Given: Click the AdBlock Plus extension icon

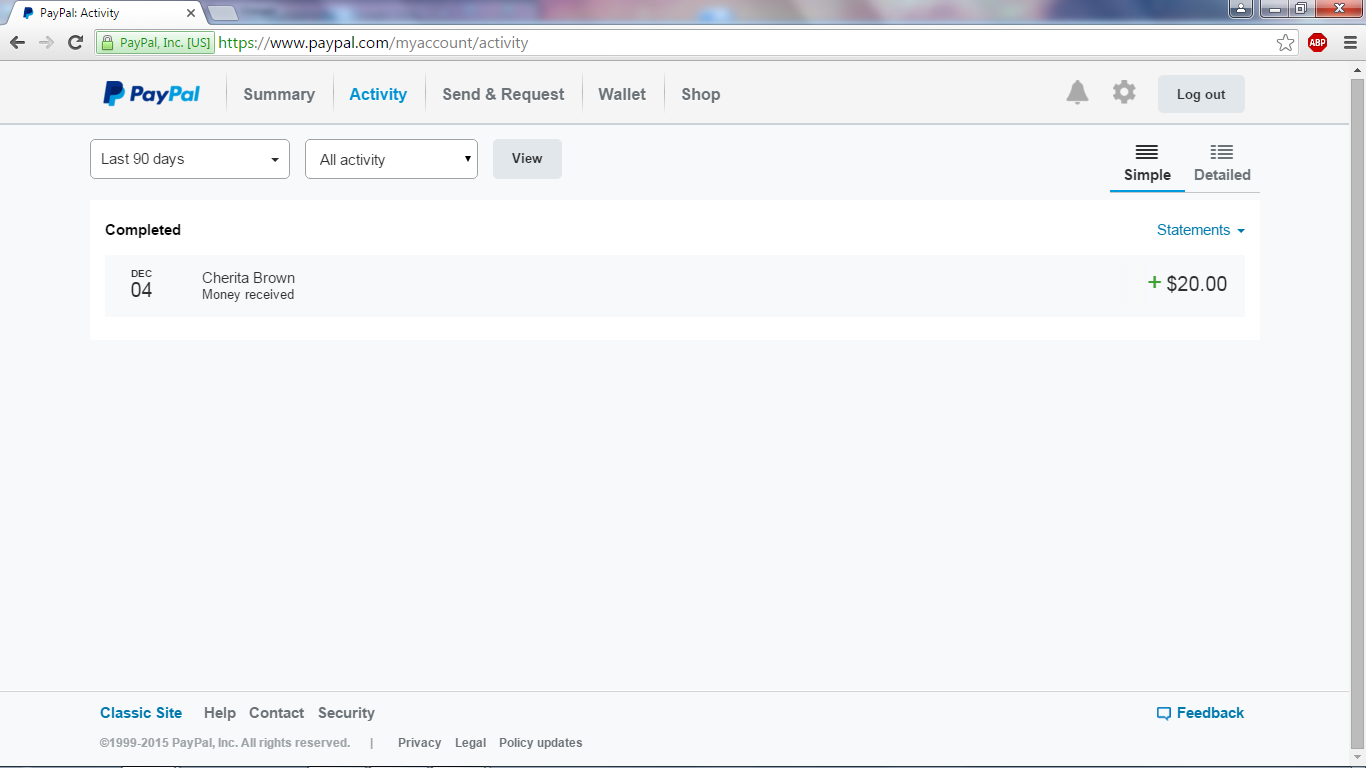Looking at the screenshot, I should click(x=1317, y=42).
